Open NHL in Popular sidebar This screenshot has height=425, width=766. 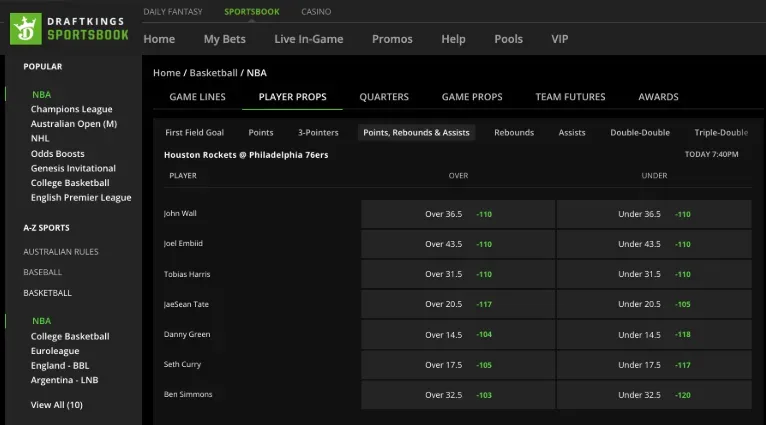[40, 138]
